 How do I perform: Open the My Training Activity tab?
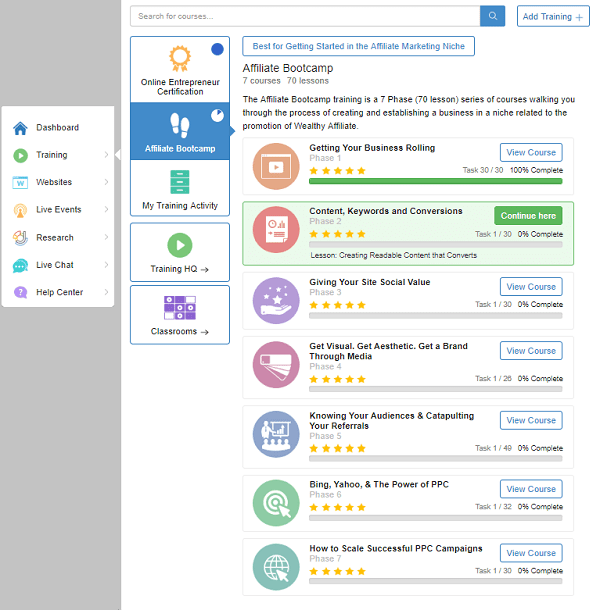pyautogui.click(x=180, y=188)
